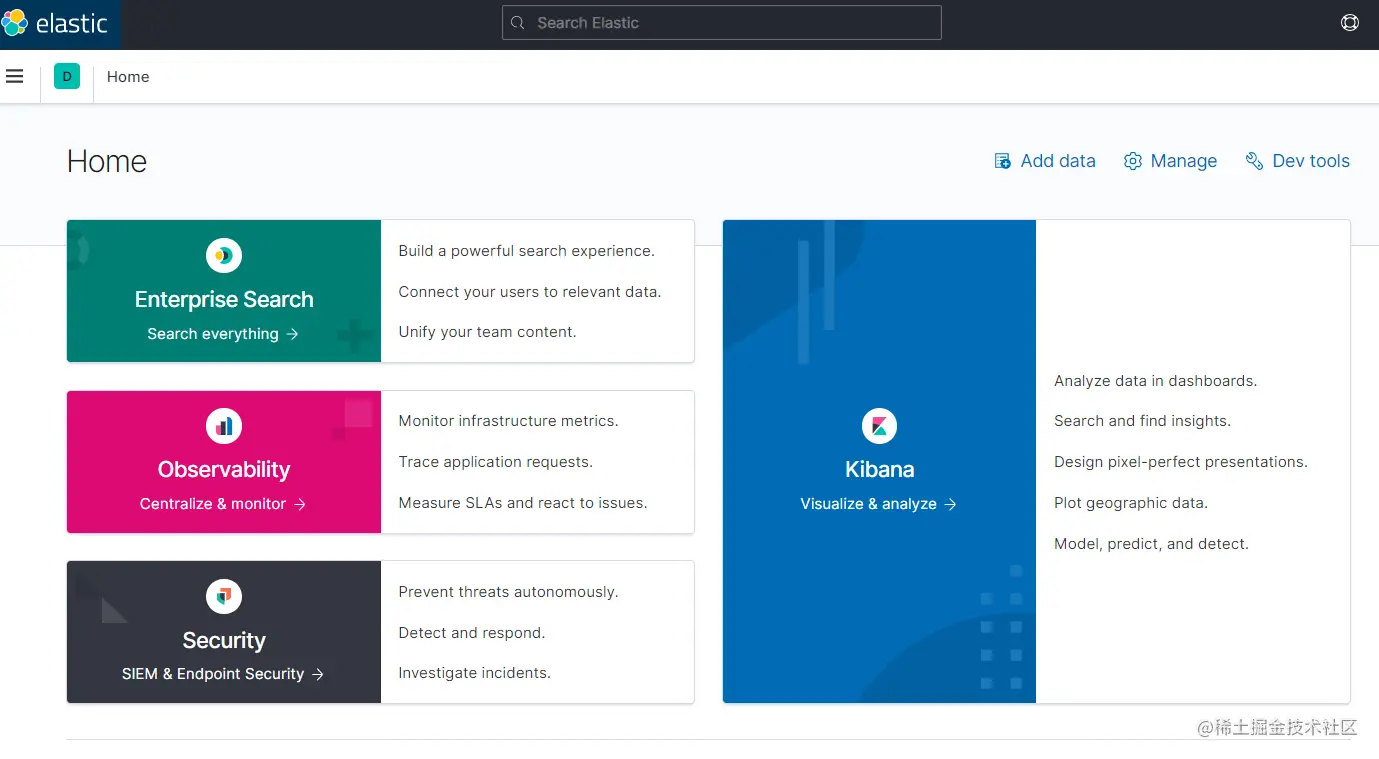
Task: Click 'Search and find insights.' text
Action: click(1143, 421)
